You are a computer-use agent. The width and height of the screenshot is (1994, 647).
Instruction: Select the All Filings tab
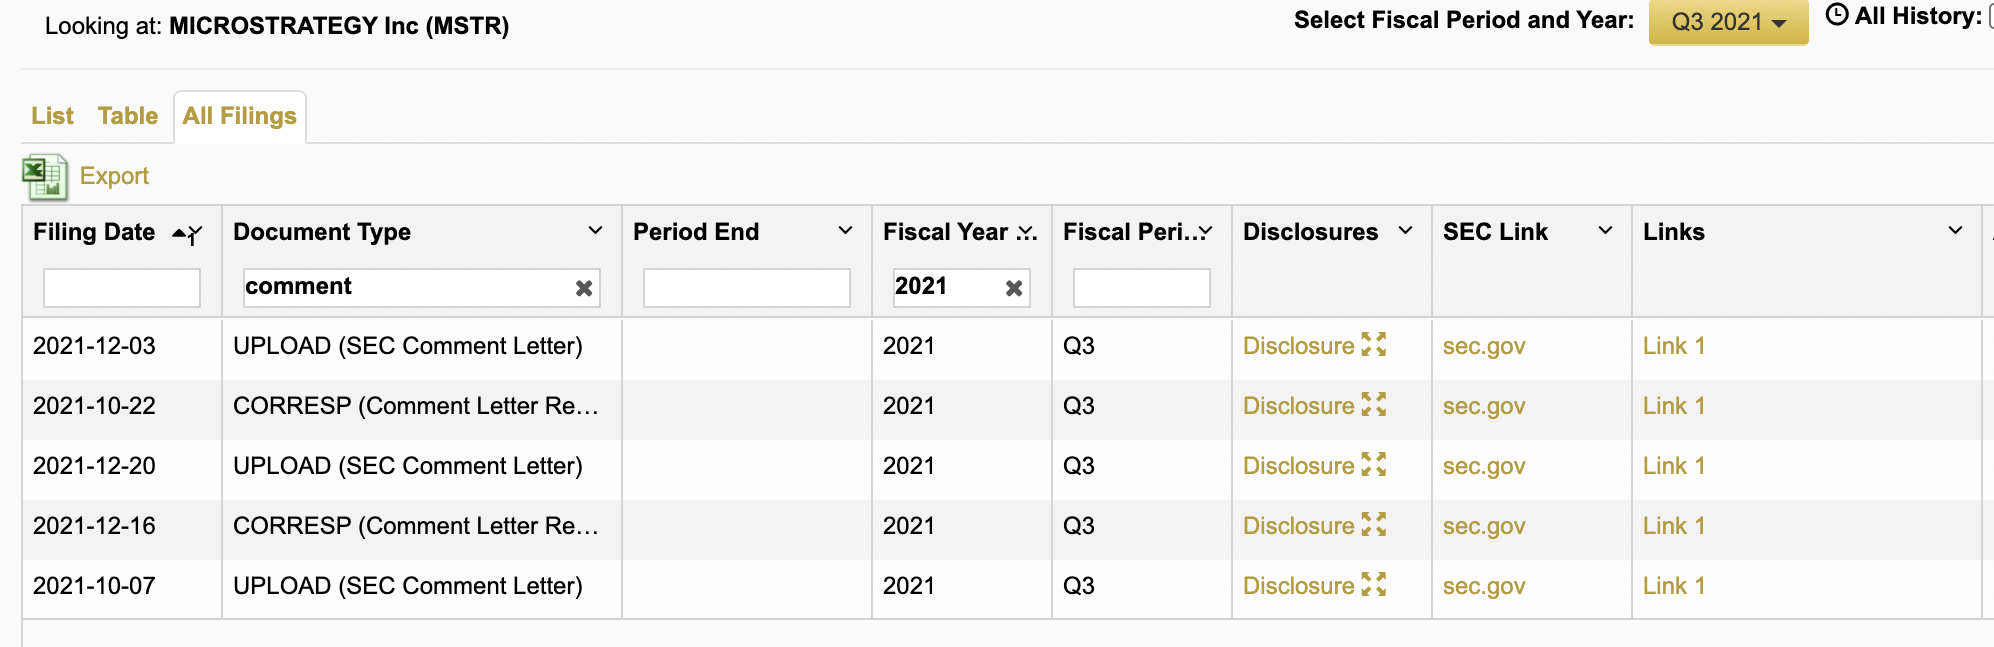[239, 116]
